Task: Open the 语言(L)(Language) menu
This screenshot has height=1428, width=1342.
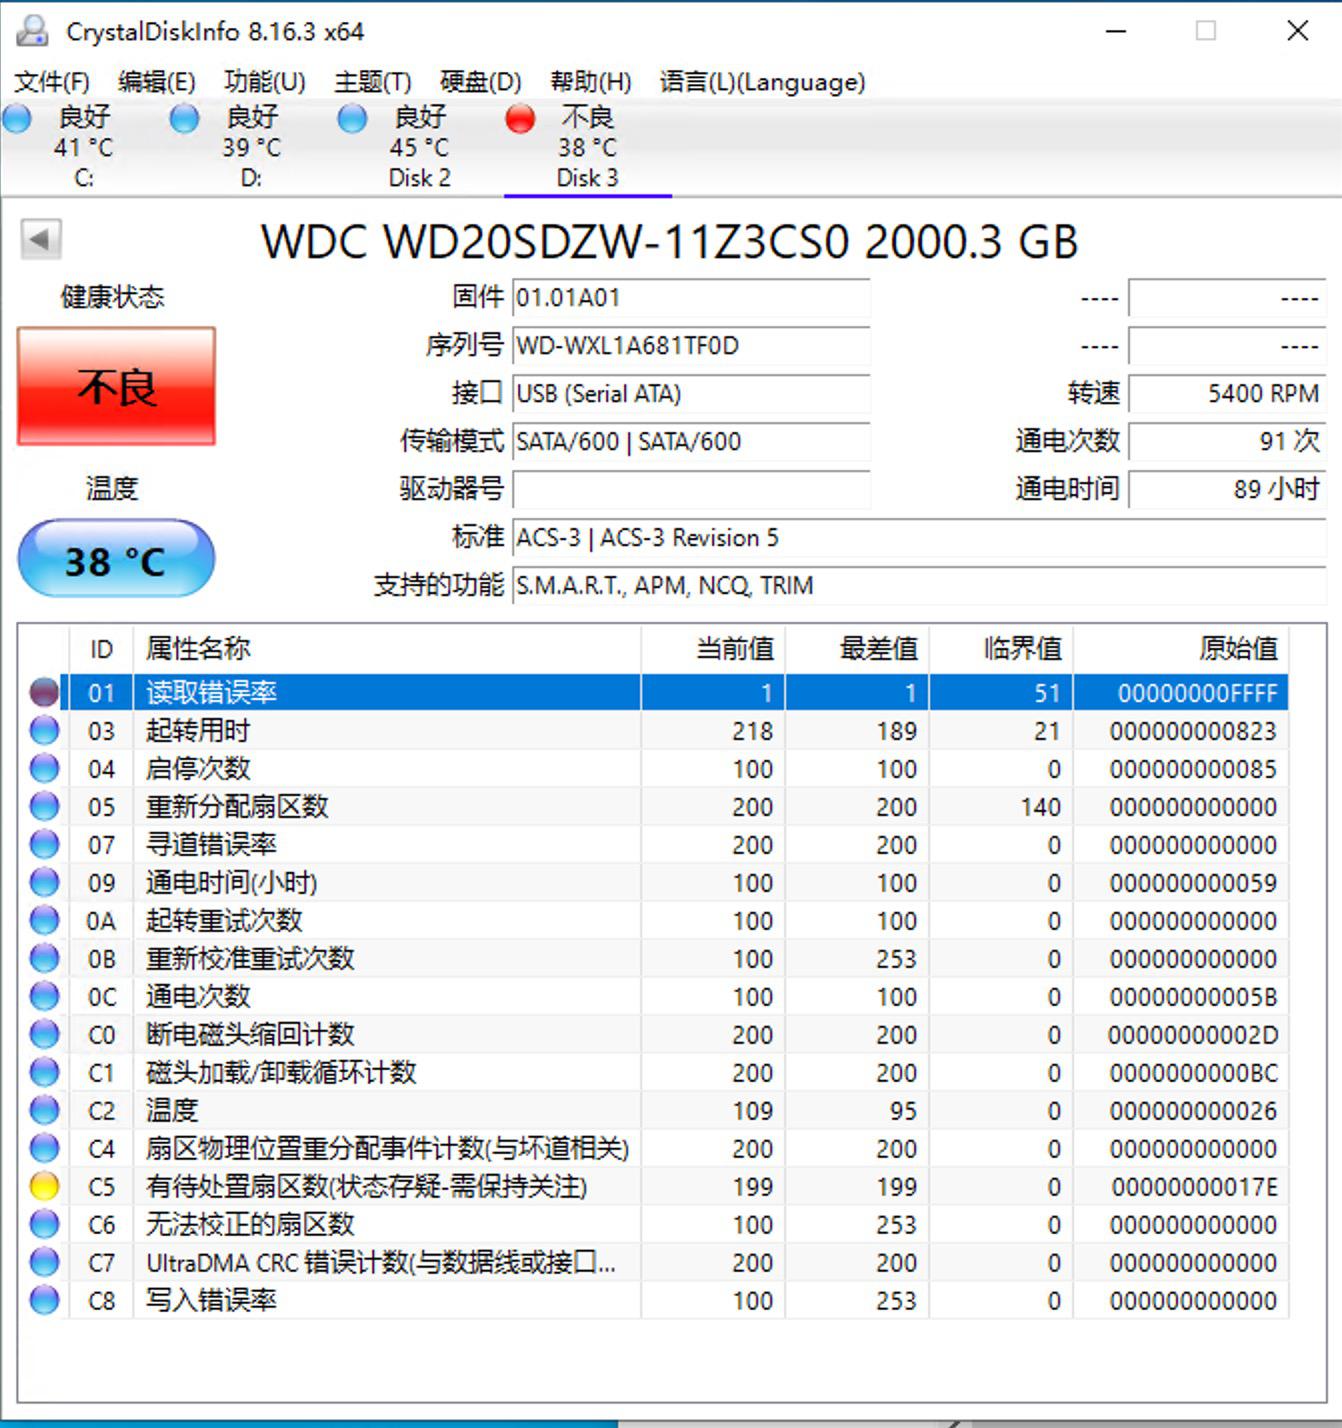Action: [x=762, y=82]
